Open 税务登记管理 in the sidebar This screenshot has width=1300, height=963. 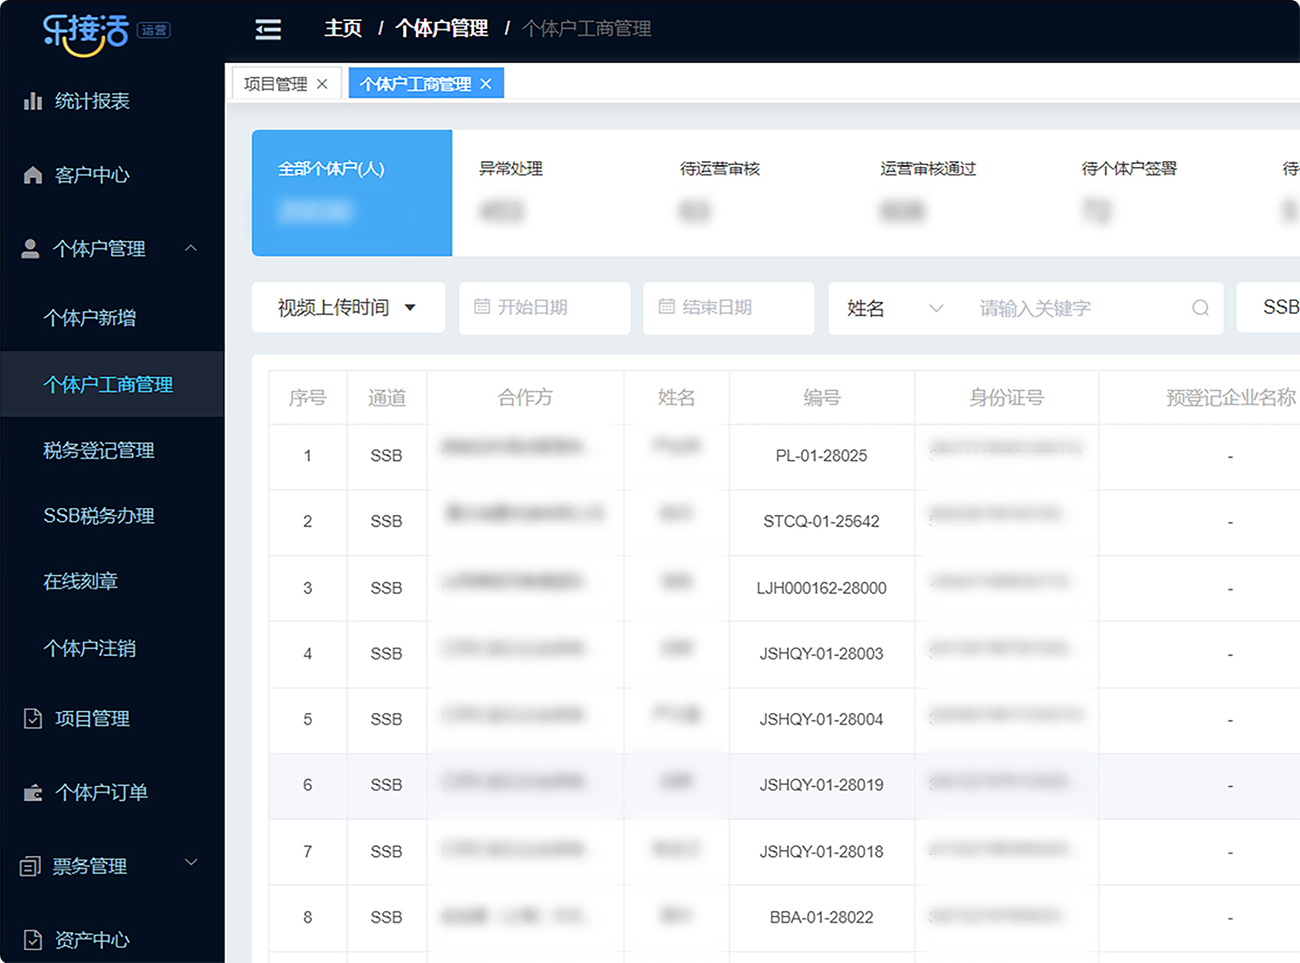(x=99, y=450)
